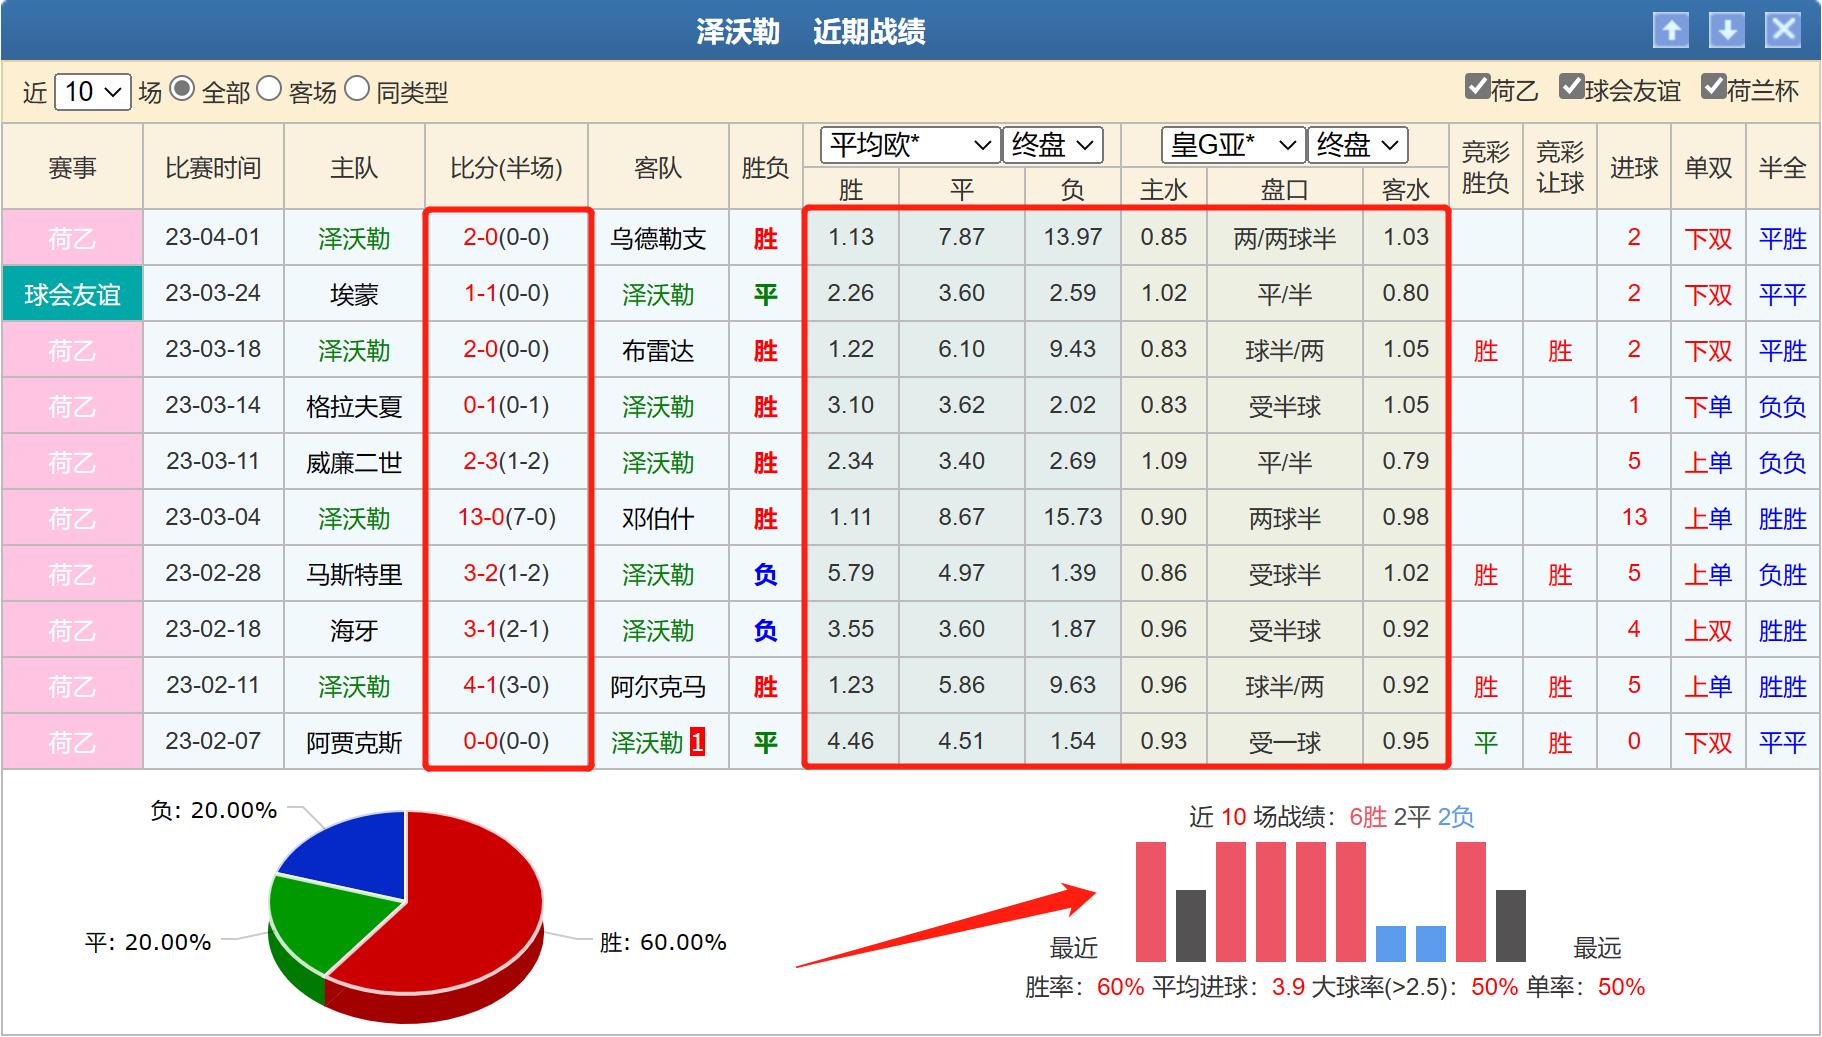Click the 球会友谊 league badge
The image size is (1822, 1037).
pyautogui.click(x=70, y=293)
